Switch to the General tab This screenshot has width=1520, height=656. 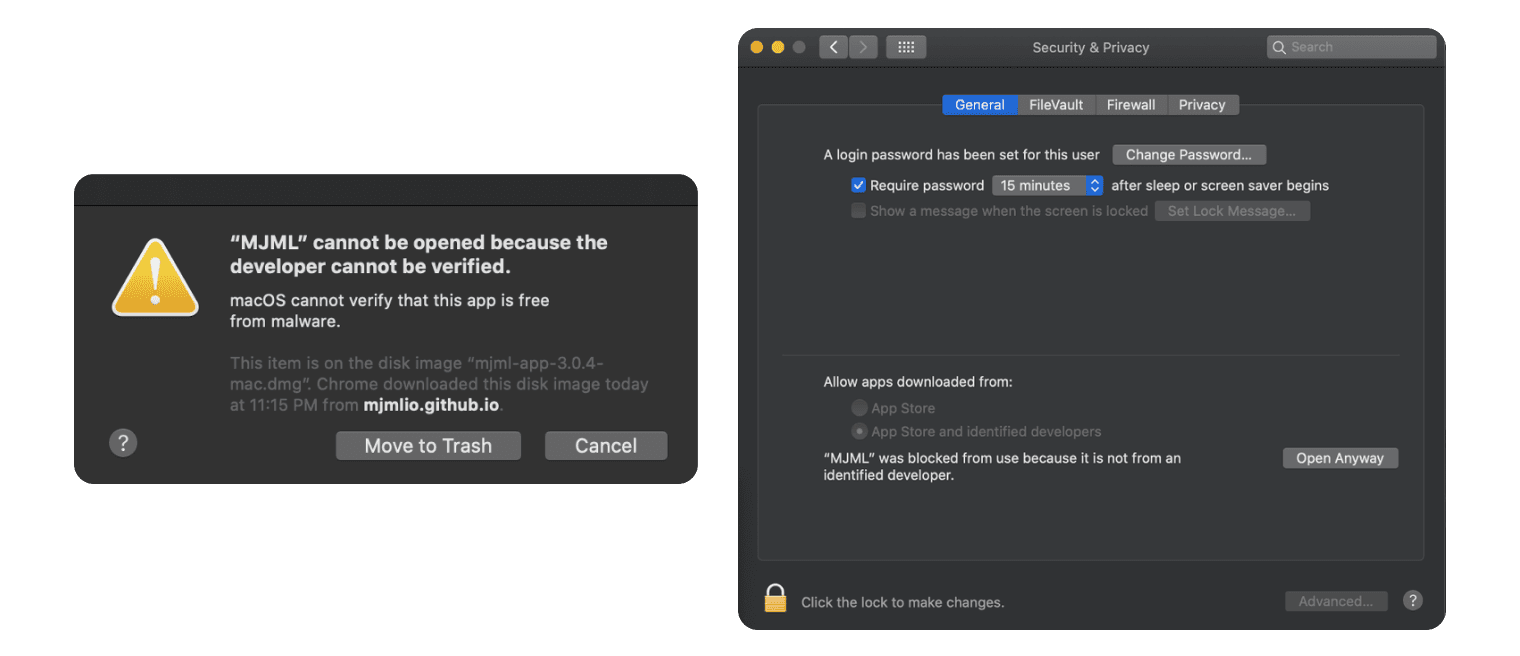coord(980,105)
